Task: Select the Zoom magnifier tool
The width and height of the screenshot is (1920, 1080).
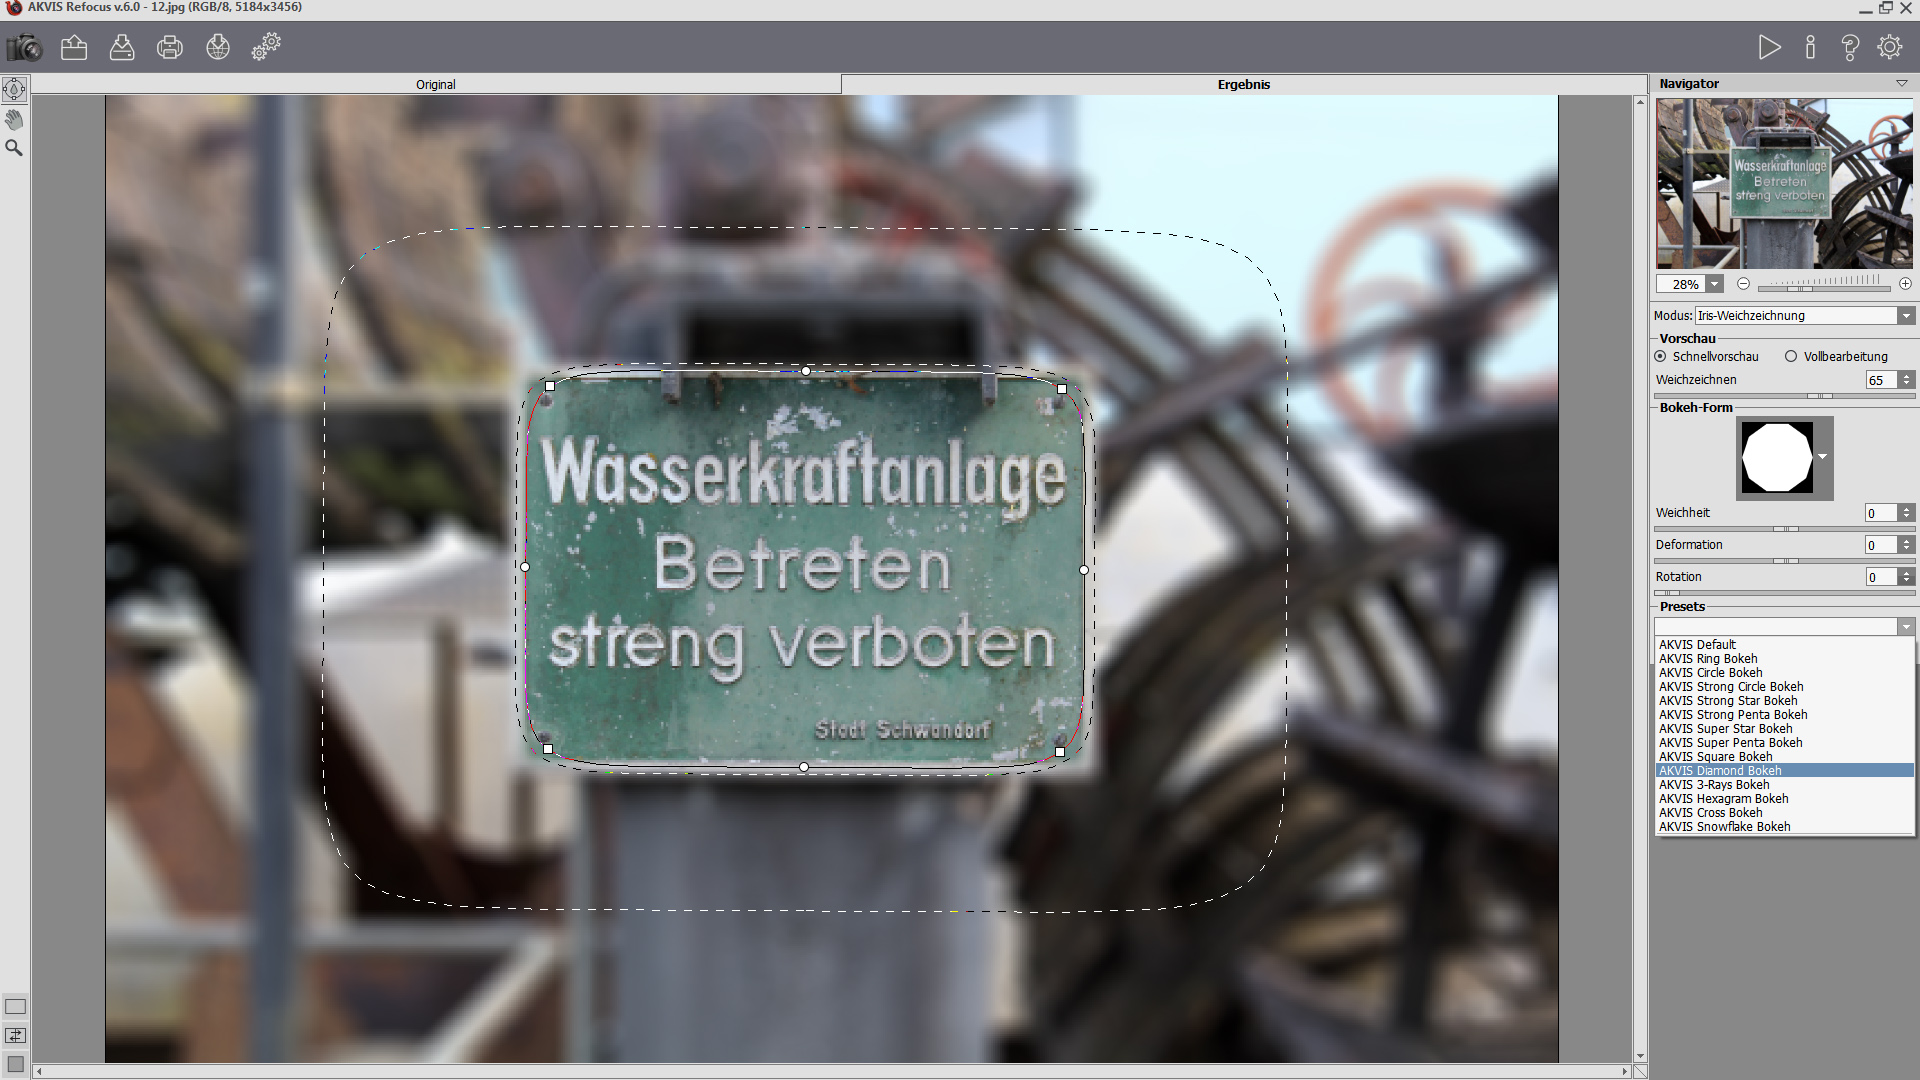Action: (x=14, y=148)
